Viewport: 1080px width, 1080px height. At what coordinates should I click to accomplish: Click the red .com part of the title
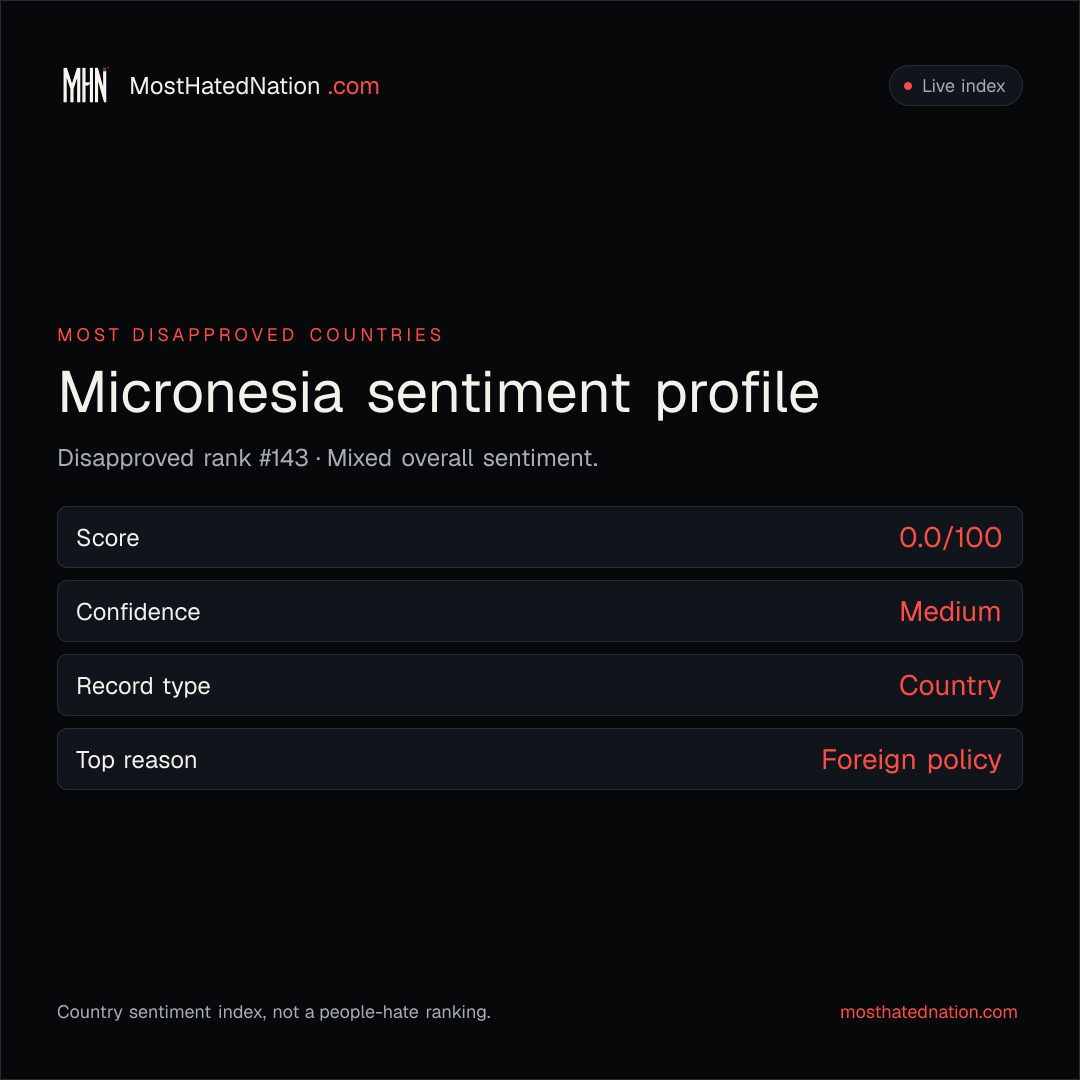[x=353, y=86]
